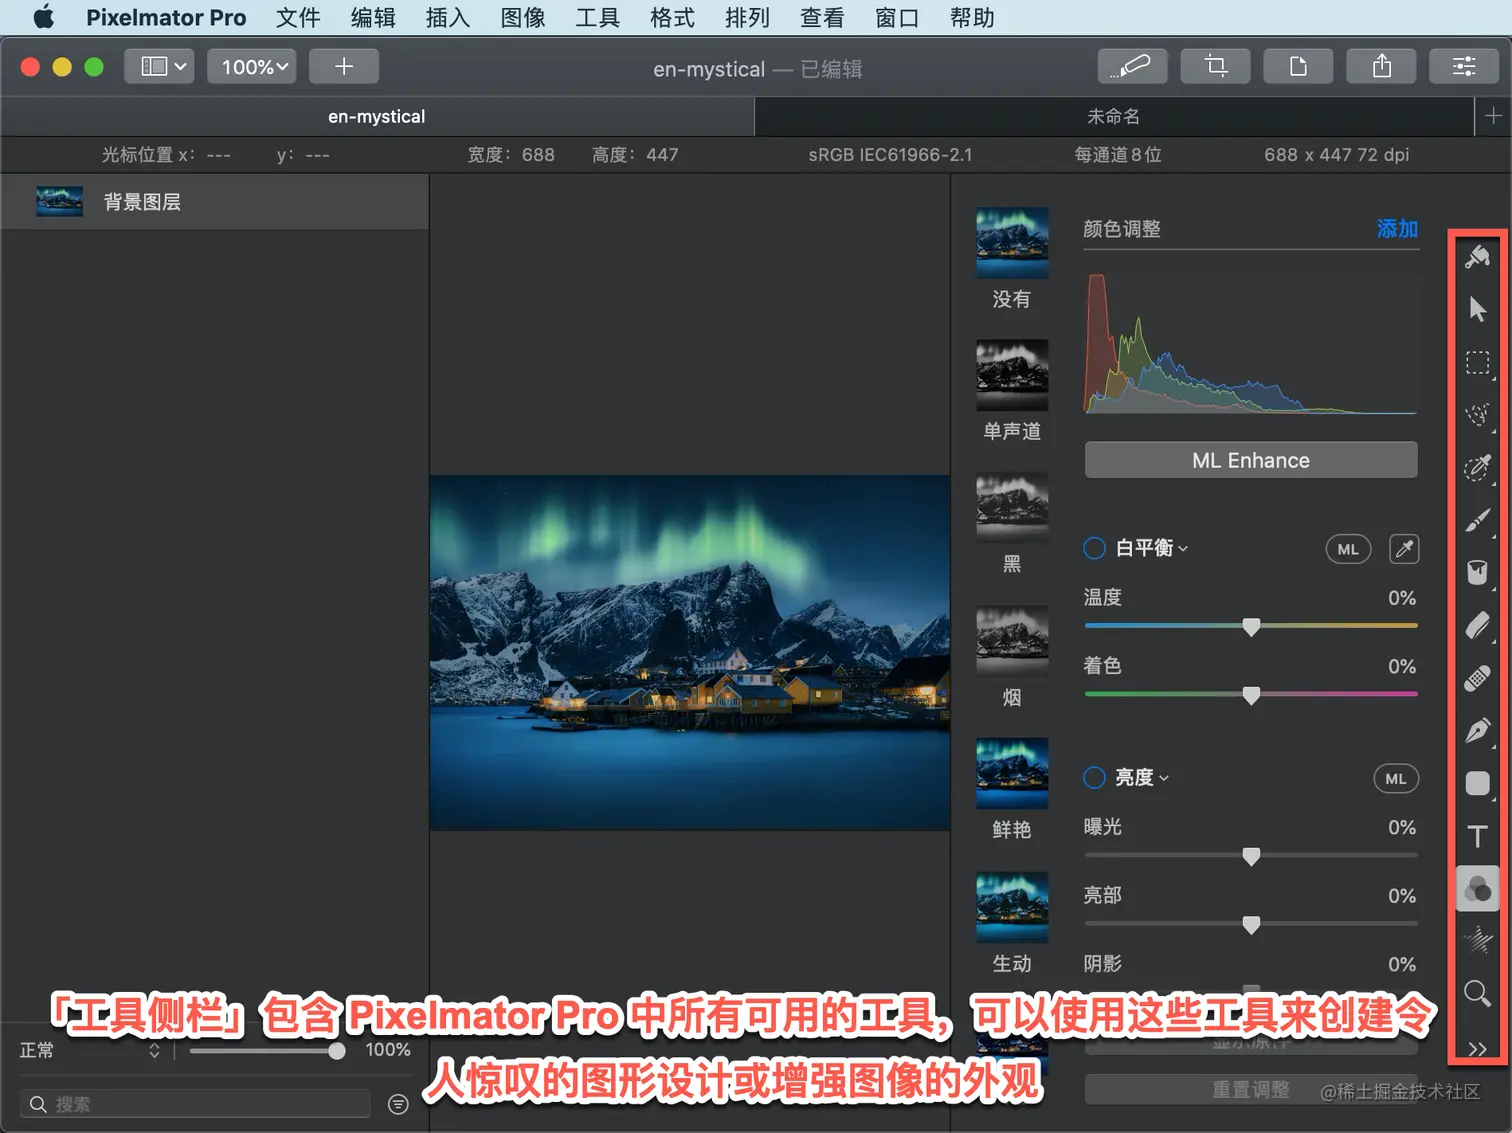Open the 文件 menu
Screen dimensions: 1512x1133
coord(298,18)
